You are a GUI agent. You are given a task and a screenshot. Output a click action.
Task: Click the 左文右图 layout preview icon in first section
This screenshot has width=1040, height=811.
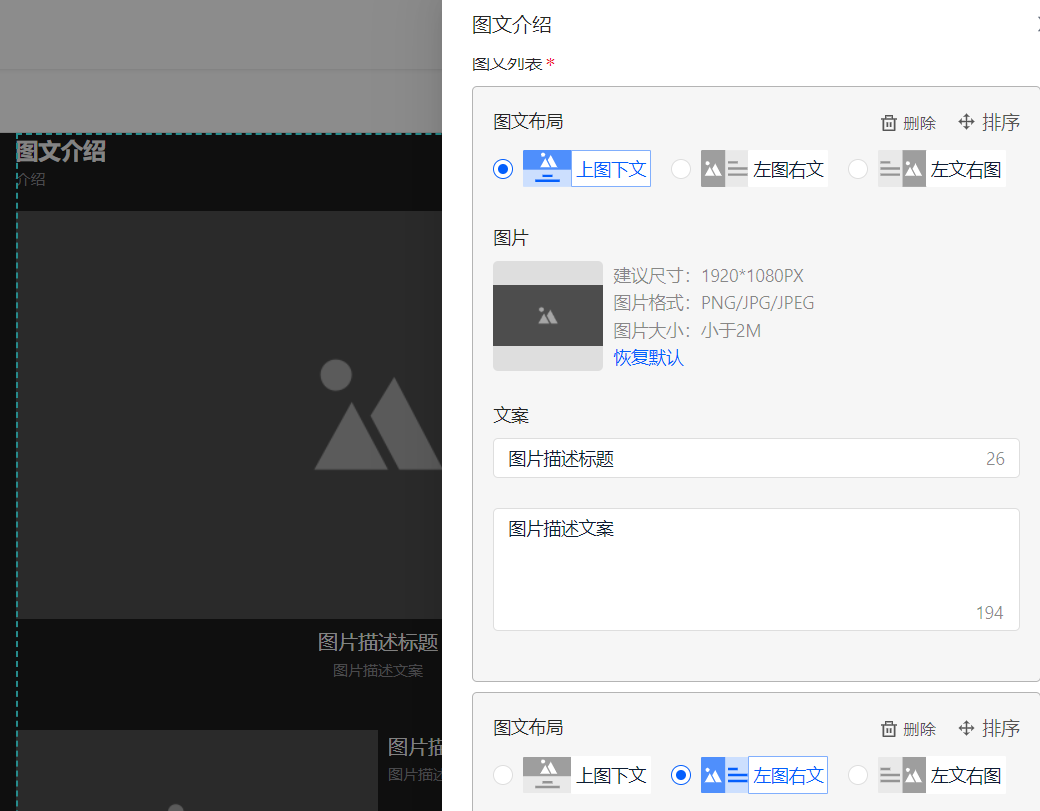(901, 168)
